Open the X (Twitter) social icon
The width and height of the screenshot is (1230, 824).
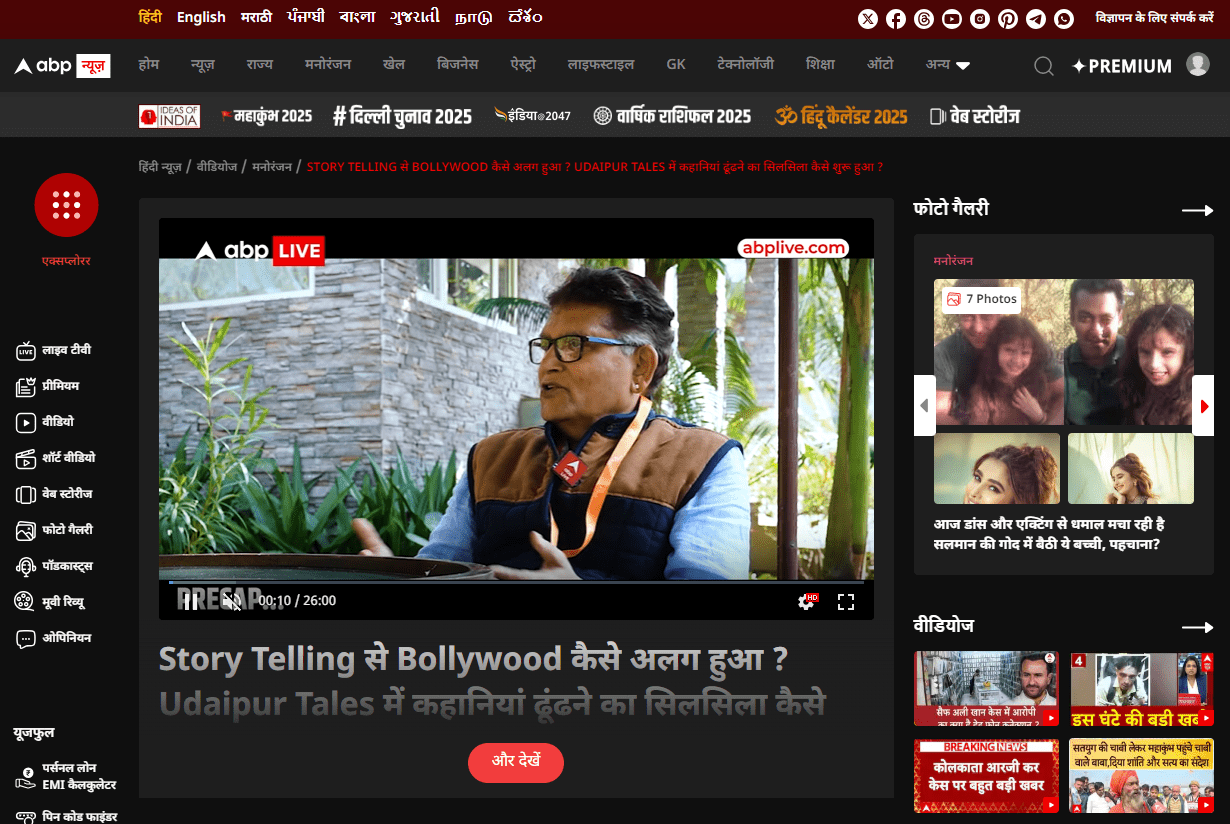coord(868,19)
